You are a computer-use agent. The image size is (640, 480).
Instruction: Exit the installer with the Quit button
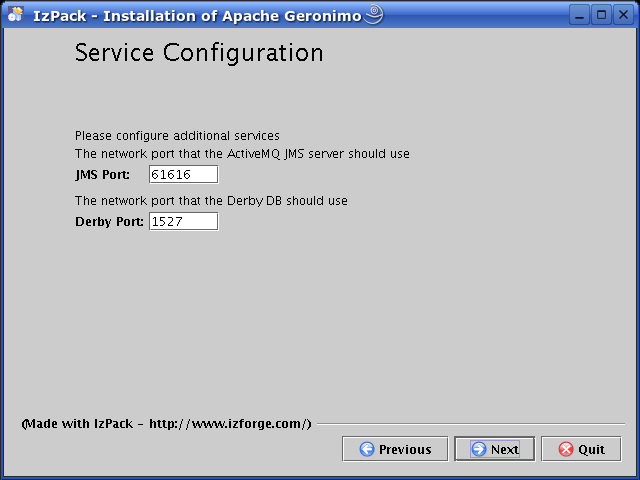coord(581,449)
